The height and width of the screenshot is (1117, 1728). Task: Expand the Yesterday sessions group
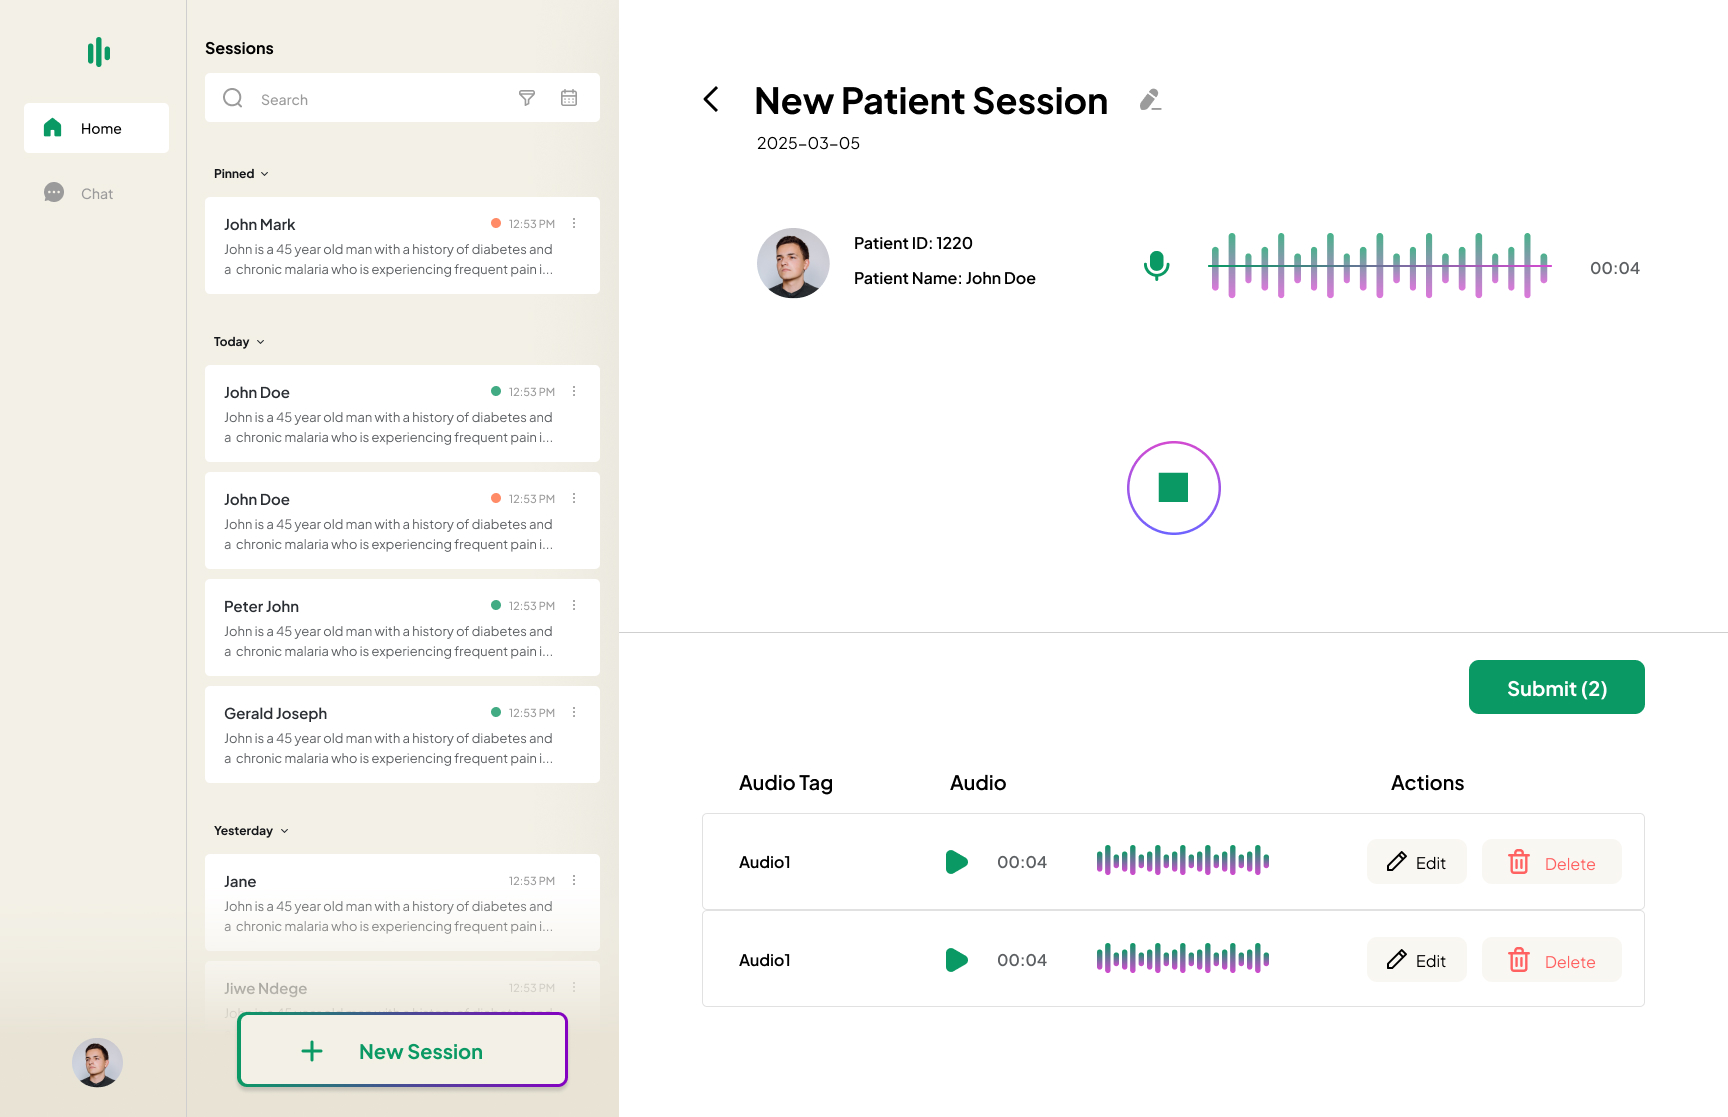point(251,831)
